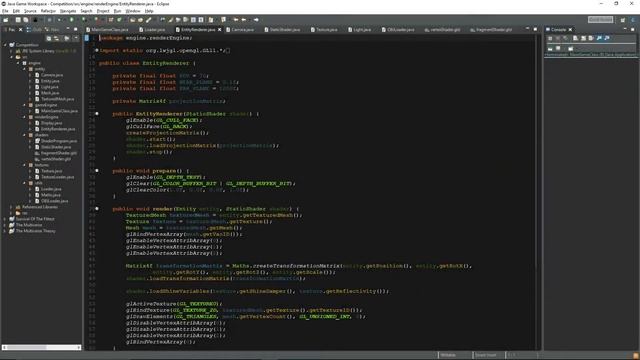Viewport: 640px width, 360px height.
Task: Expand the JRE System Library node
Action: 11,51
